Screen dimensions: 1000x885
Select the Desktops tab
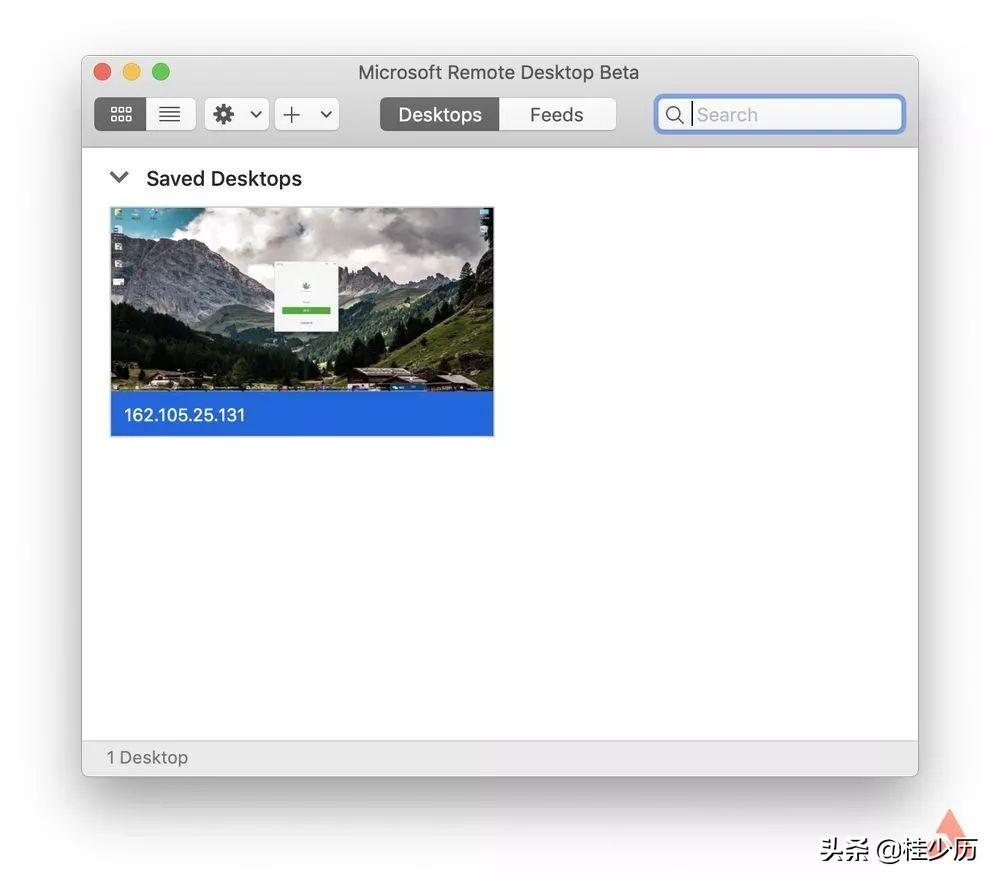coord(440,112)
